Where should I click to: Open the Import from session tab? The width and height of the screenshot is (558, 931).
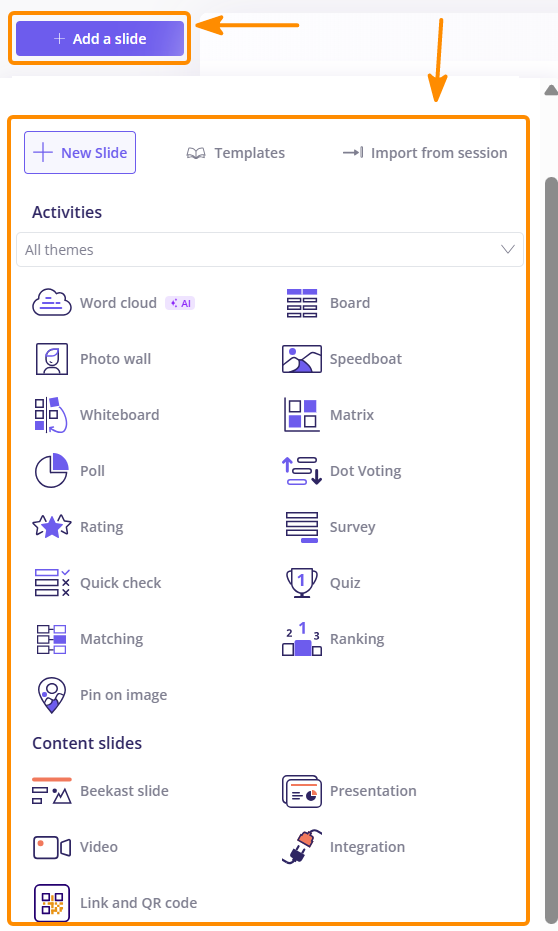pyautogui.click(x=425, y=153)
